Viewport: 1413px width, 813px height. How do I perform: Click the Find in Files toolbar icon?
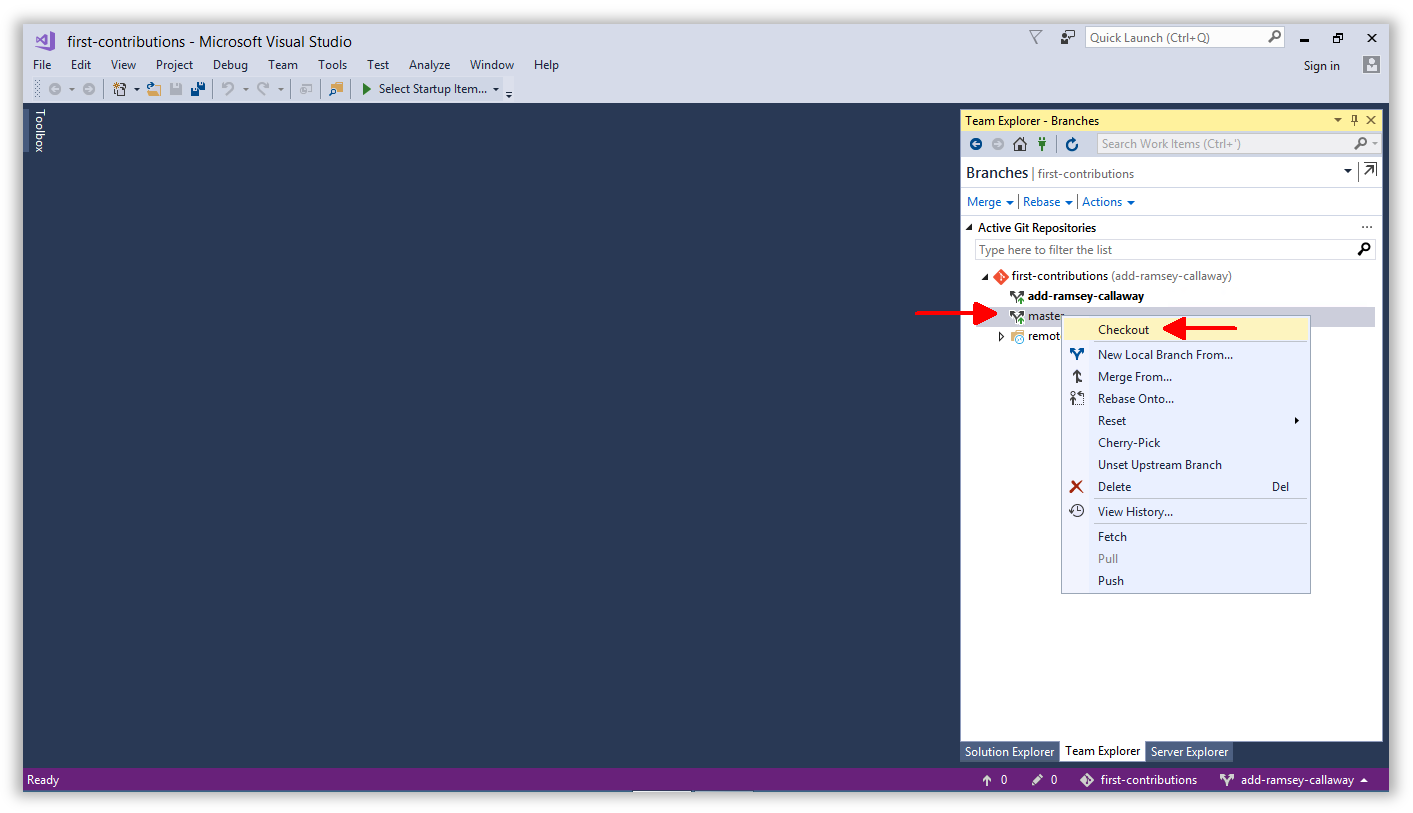pos(336,89)
